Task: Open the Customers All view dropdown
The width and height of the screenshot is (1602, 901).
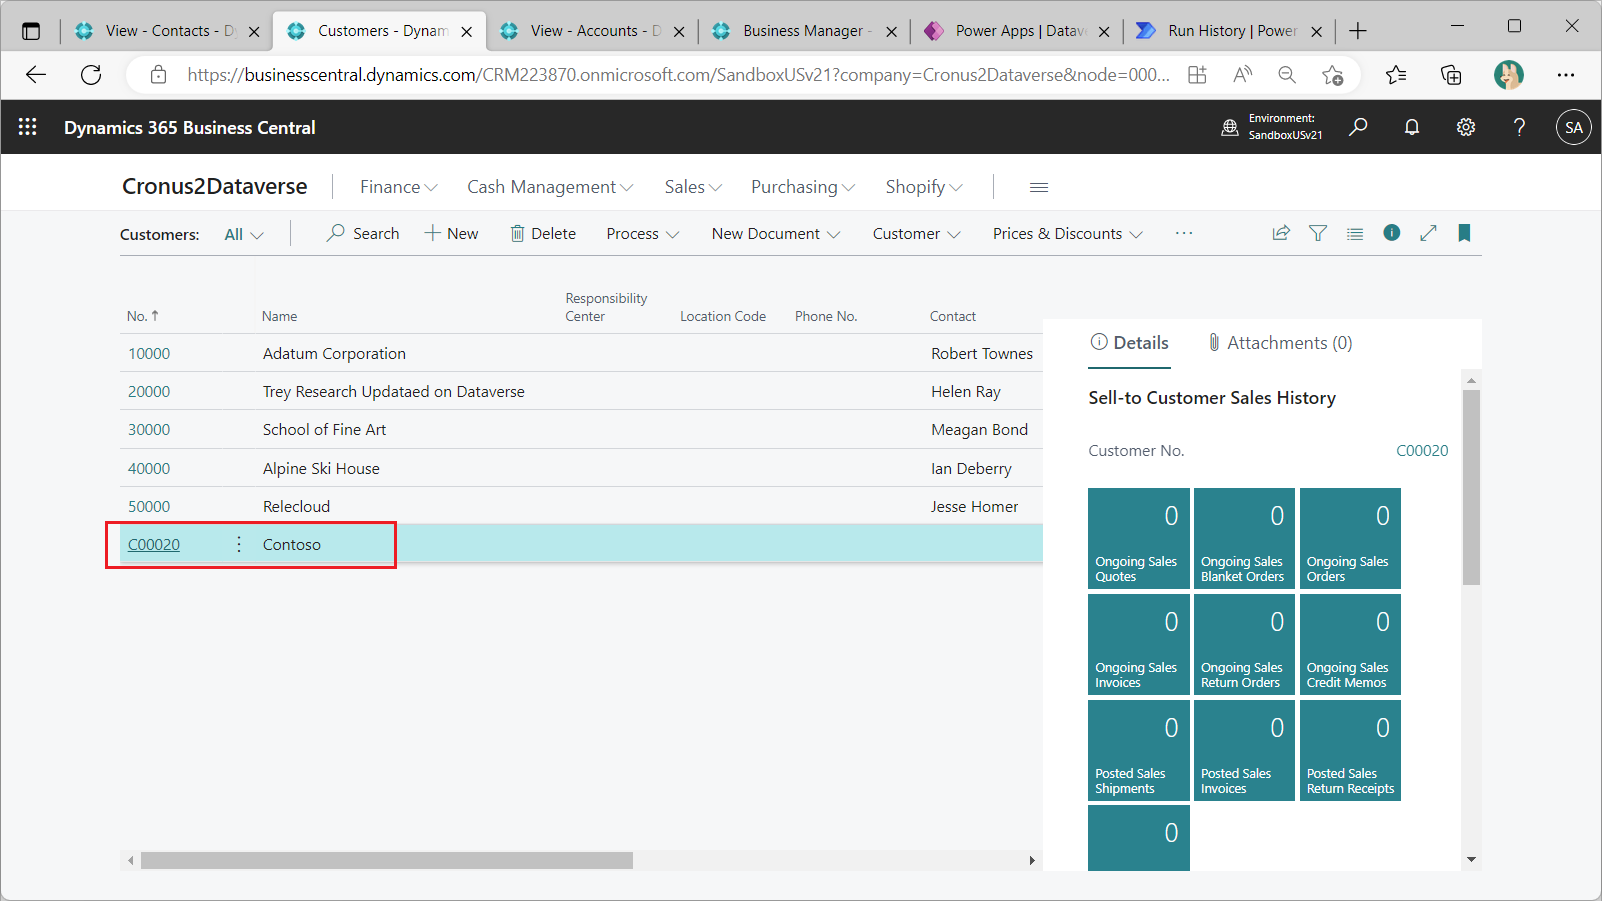Action: tap(243, 234)
